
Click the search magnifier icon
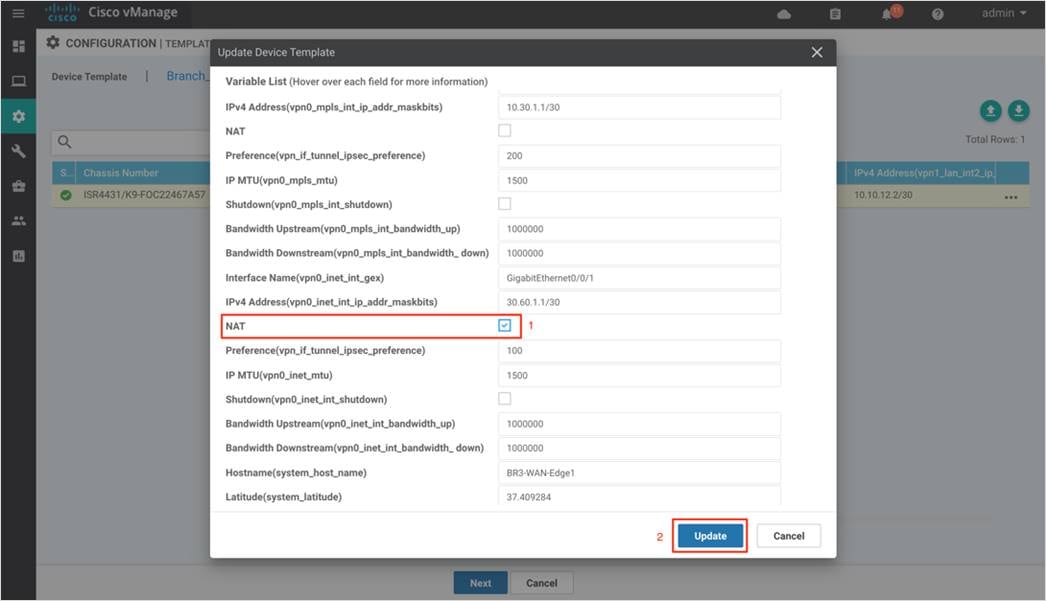[65, 141]
